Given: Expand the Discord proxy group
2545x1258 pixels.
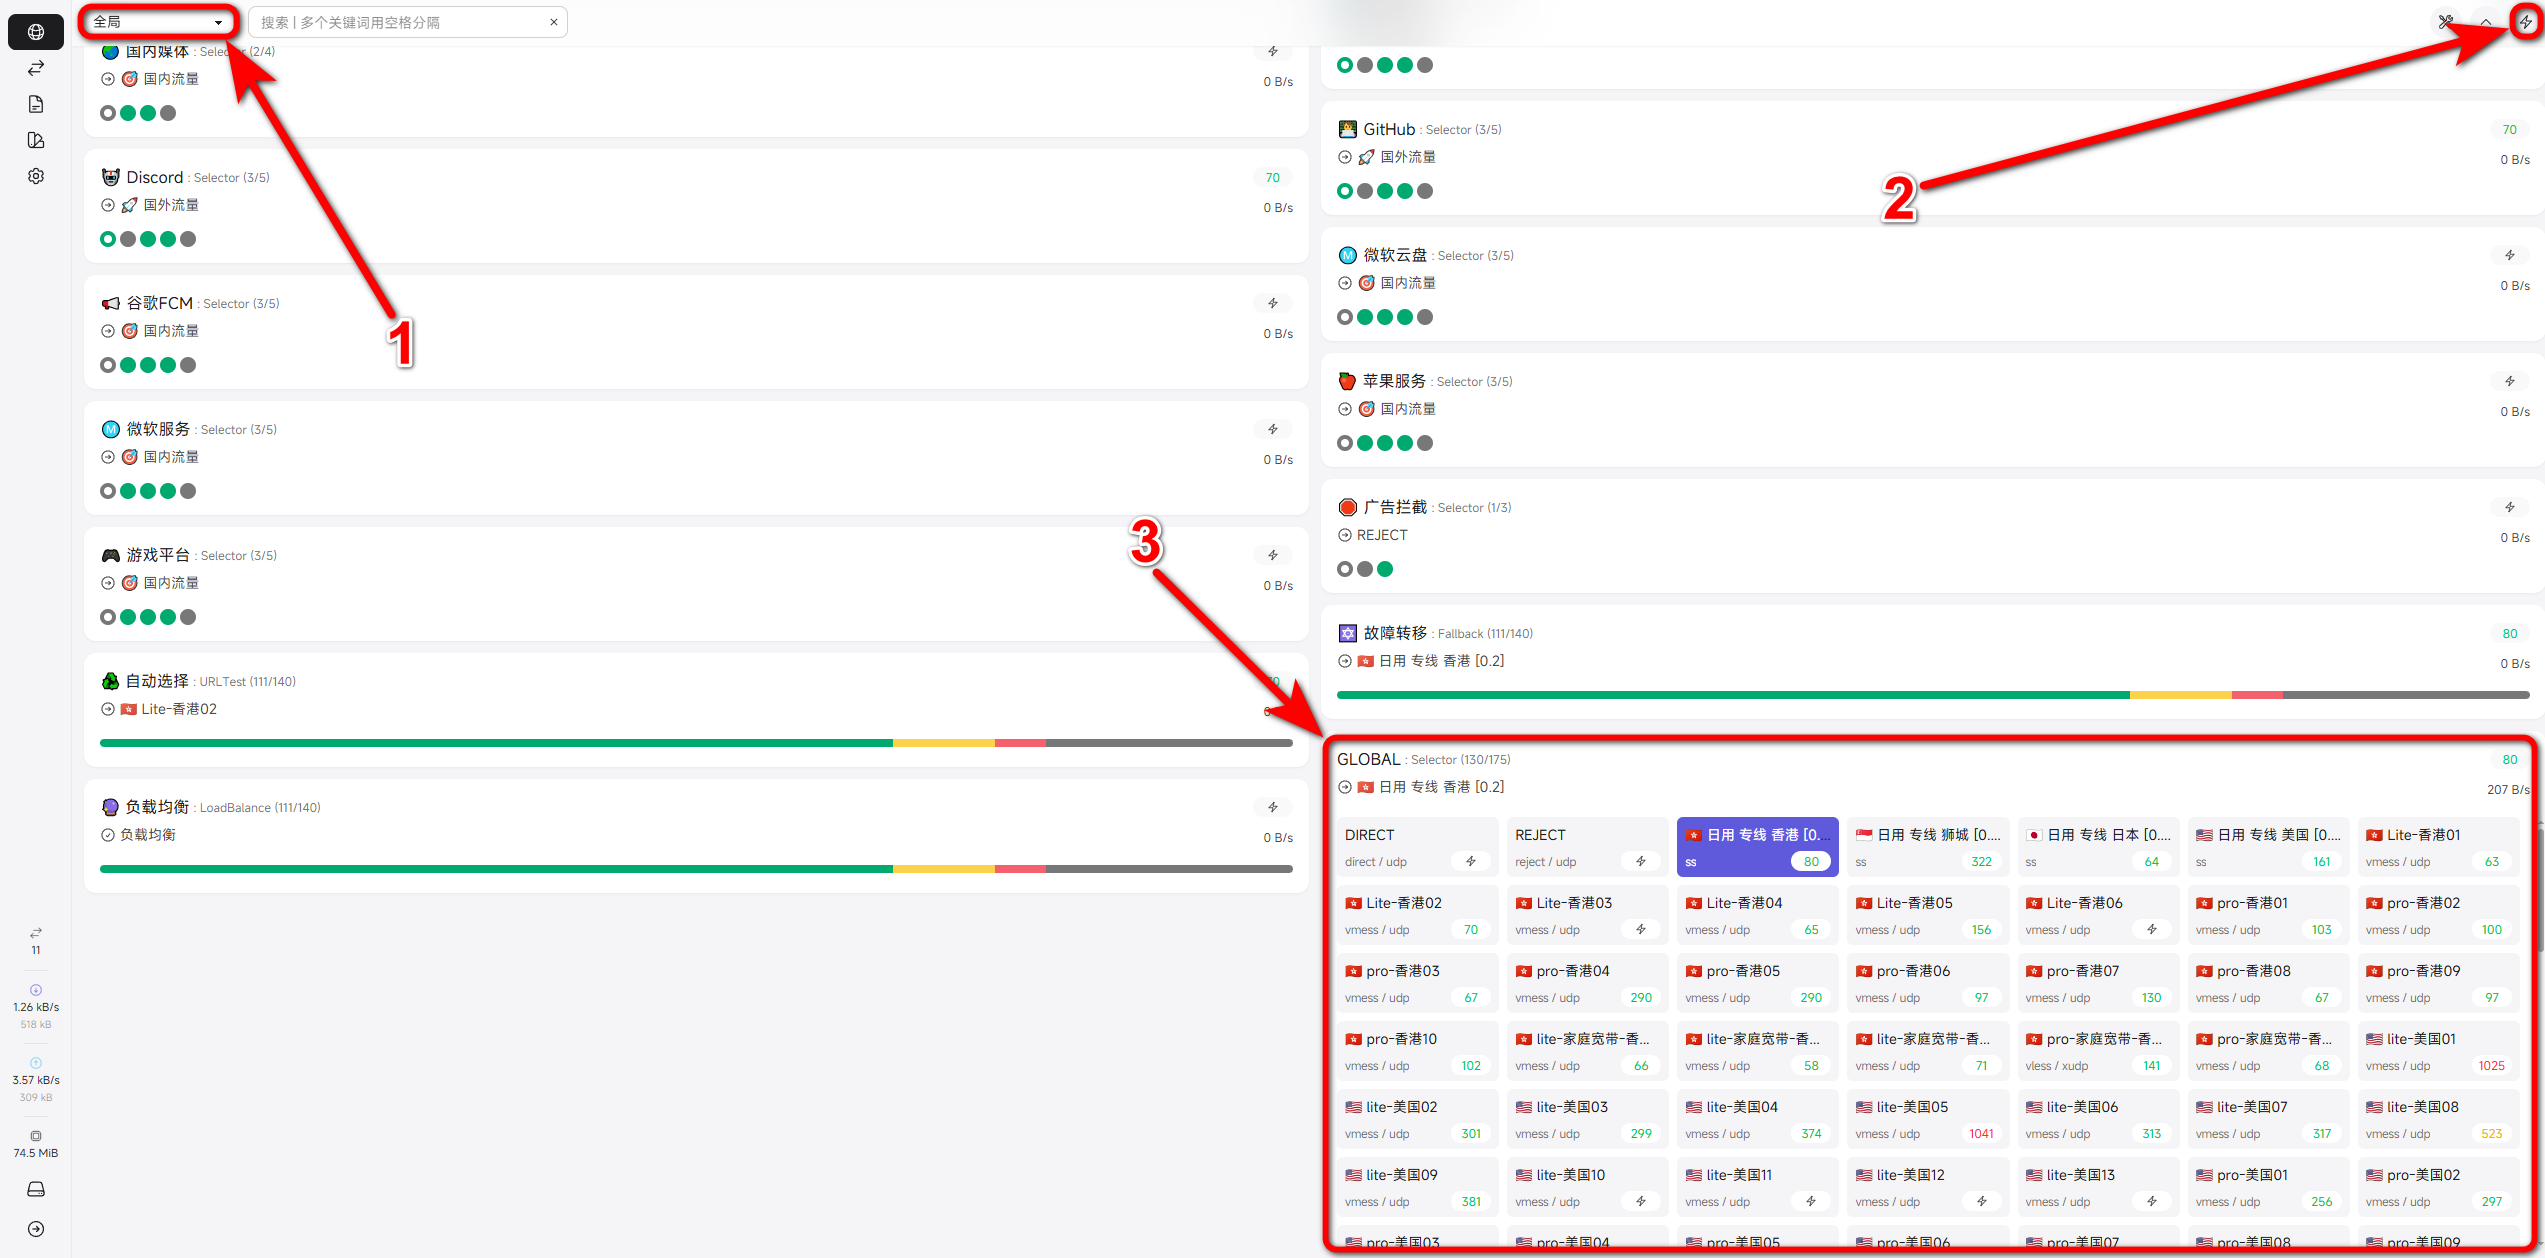Looking at the screenshot, I should [155, 177].
